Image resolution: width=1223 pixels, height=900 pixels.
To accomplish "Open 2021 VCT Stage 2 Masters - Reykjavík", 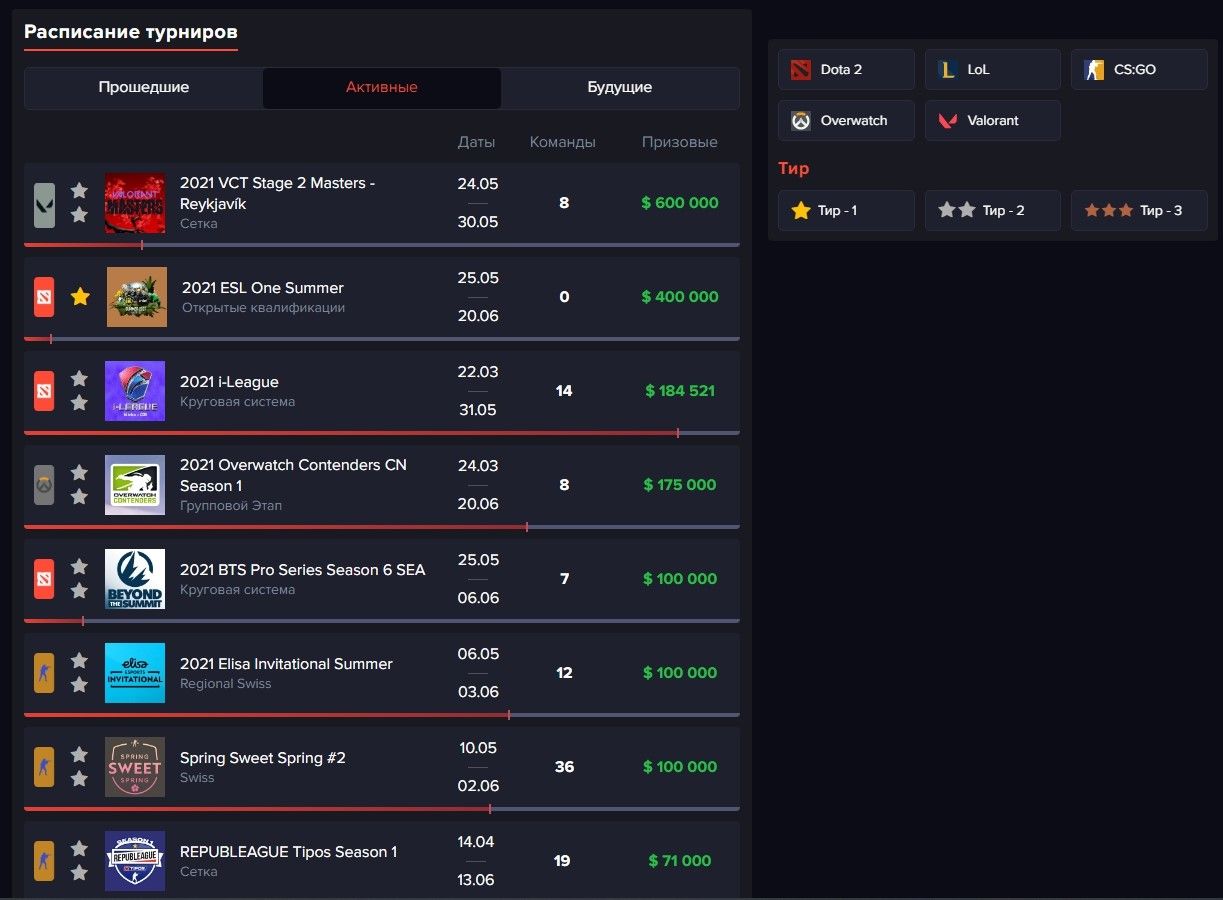I will pos(277,193).
